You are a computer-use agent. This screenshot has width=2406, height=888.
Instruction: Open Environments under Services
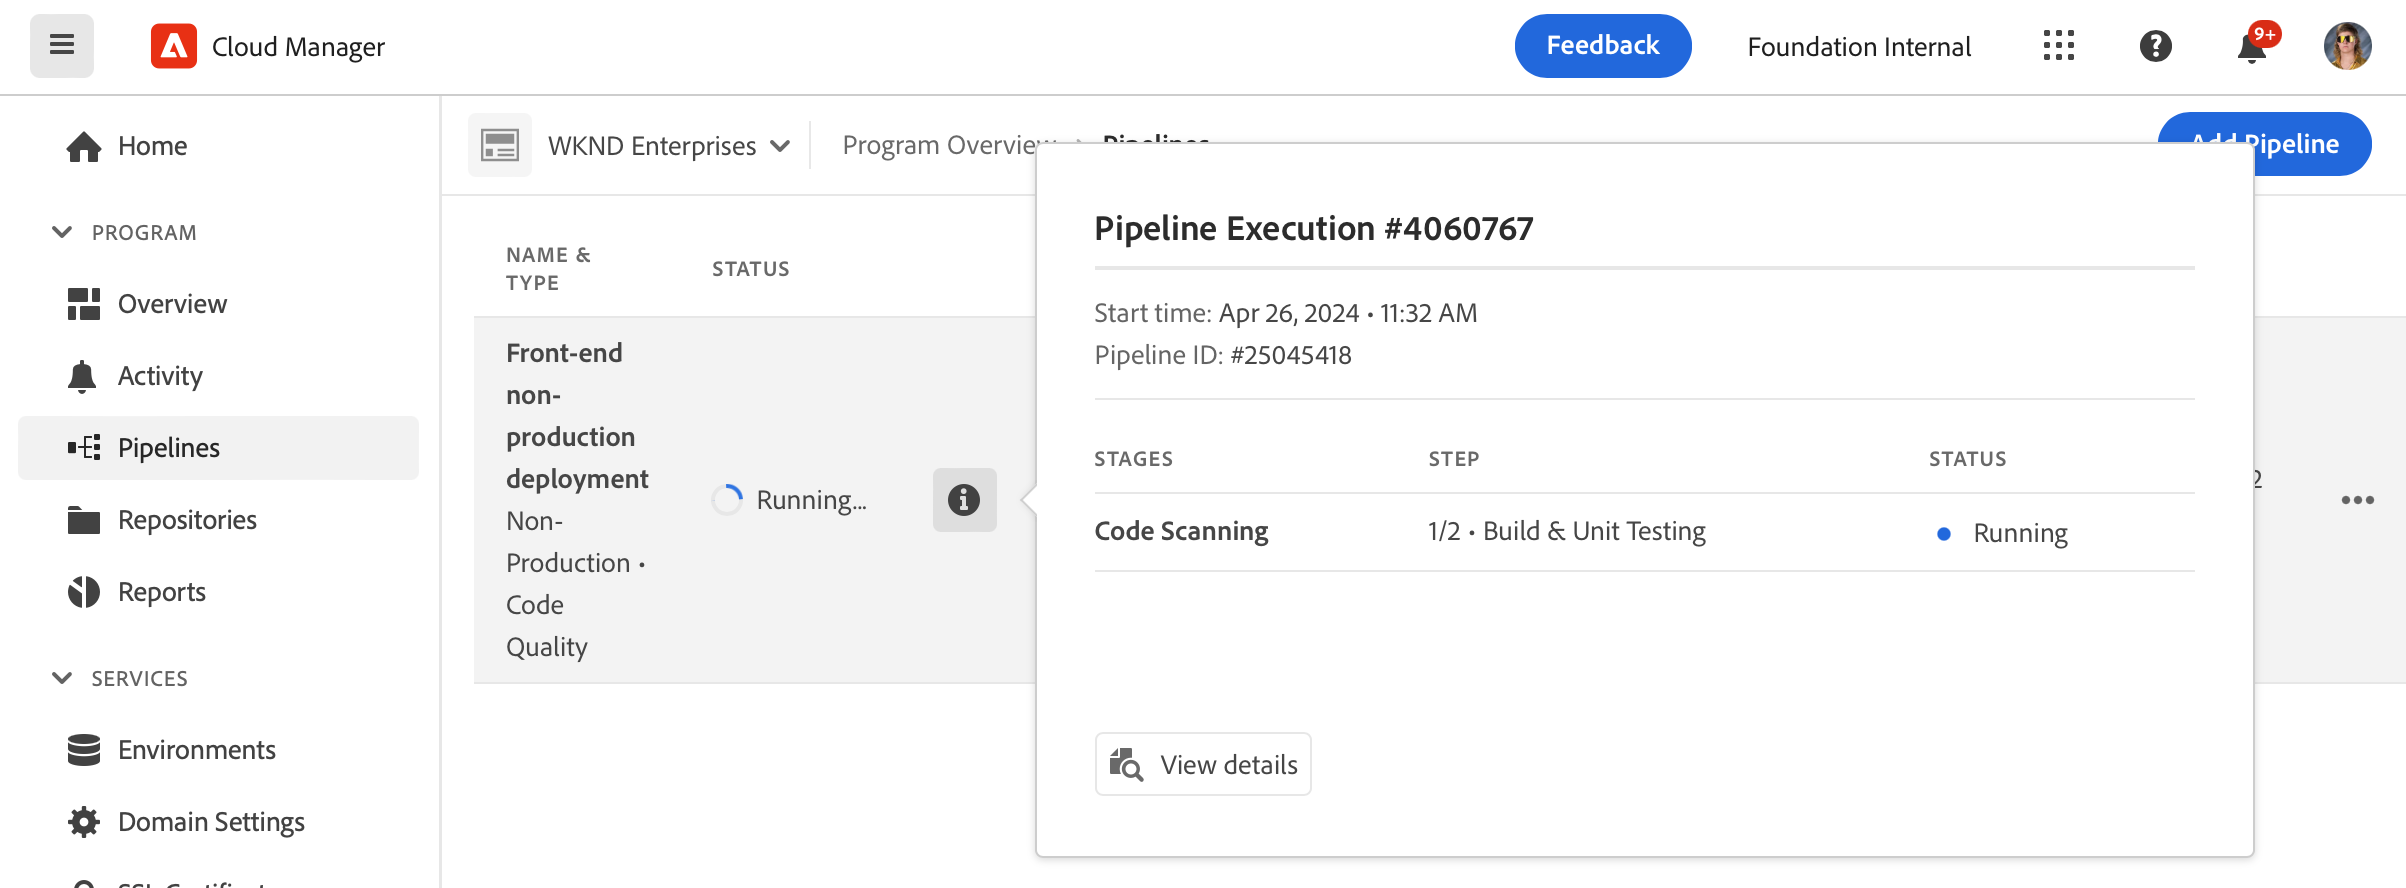pyautogui.click(x=196, y=750)
